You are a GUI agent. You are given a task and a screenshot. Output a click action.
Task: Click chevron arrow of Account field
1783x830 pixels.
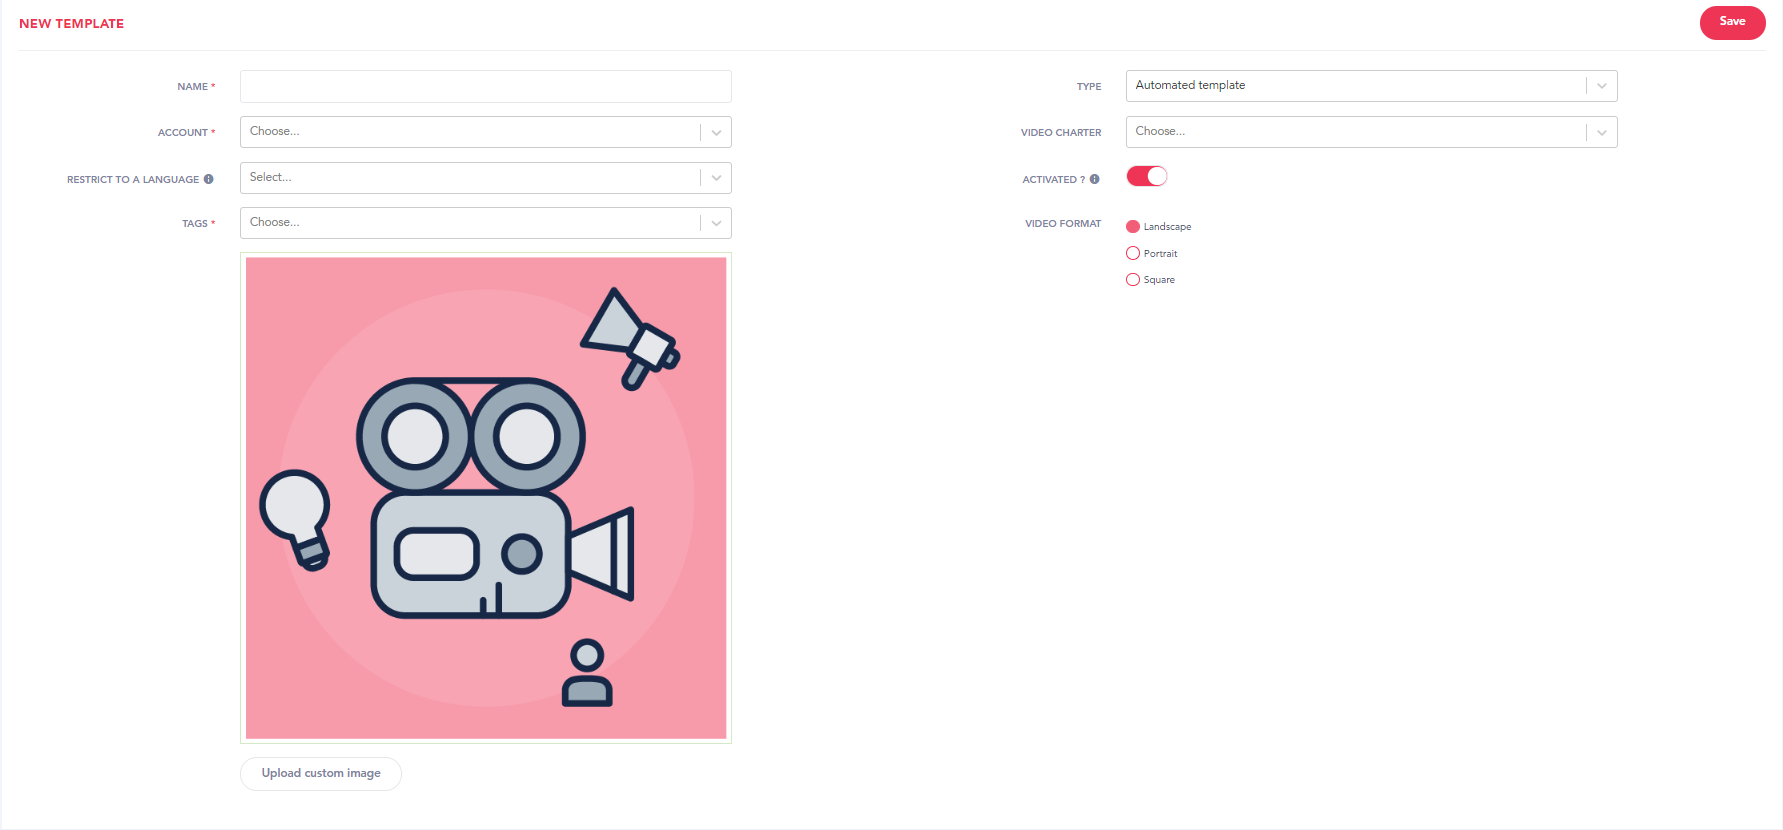pos(716,132)
